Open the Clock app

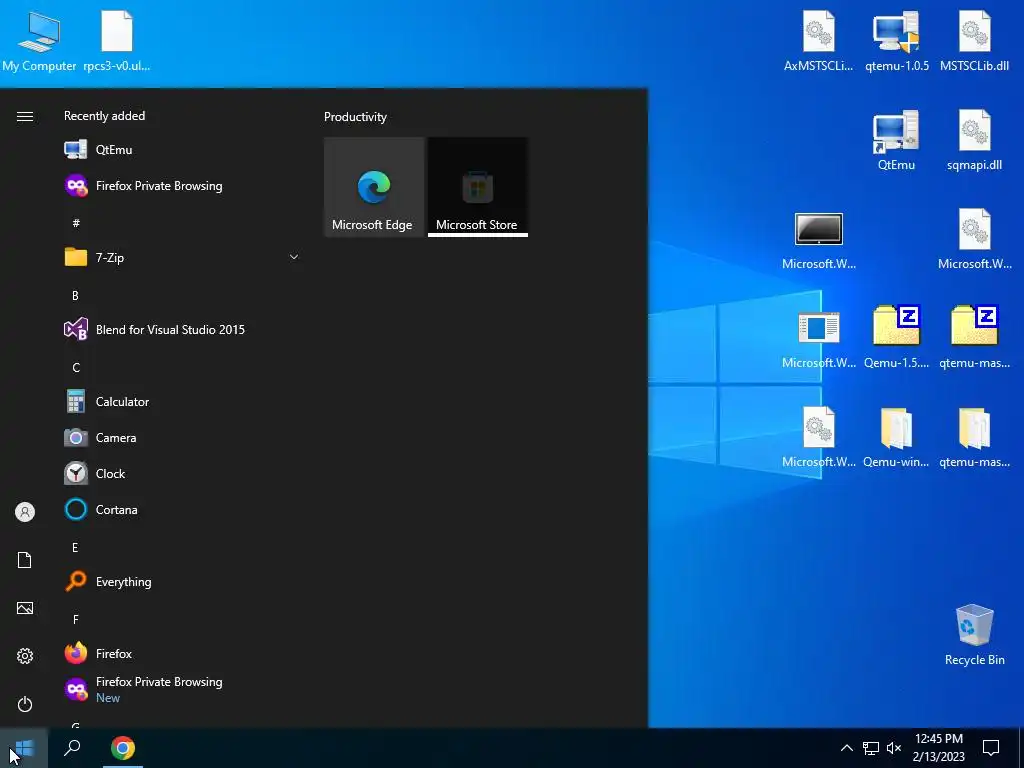182,473
